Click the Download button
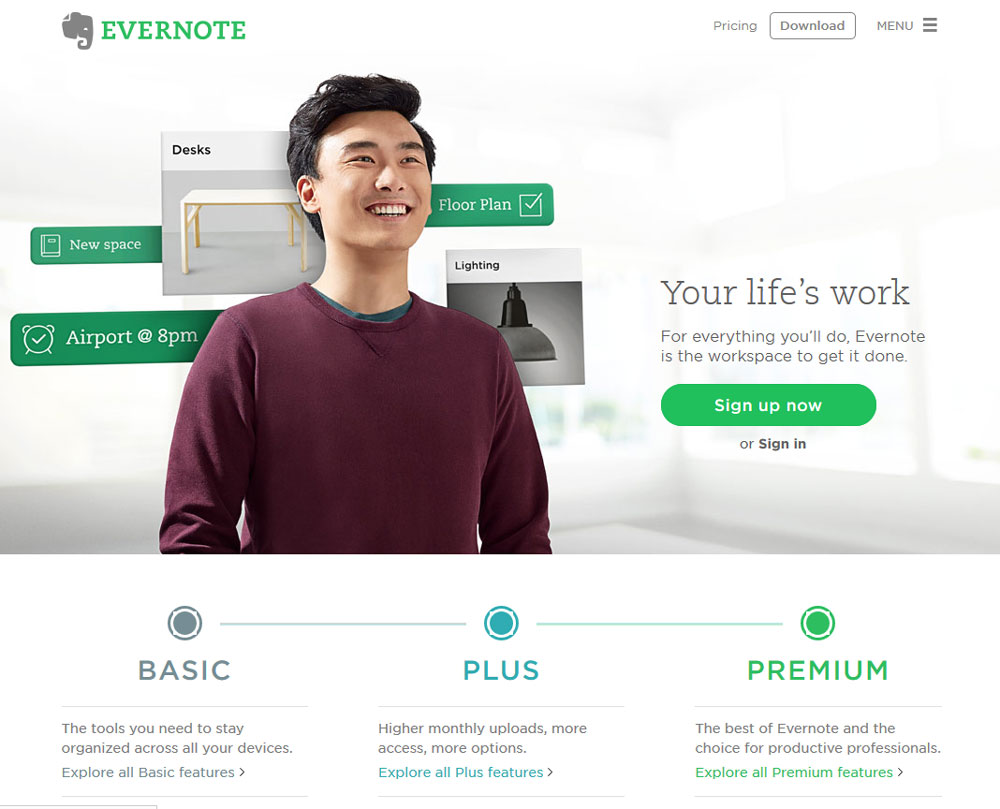Viewport: 1000px width, 809px height. point(812,26)
